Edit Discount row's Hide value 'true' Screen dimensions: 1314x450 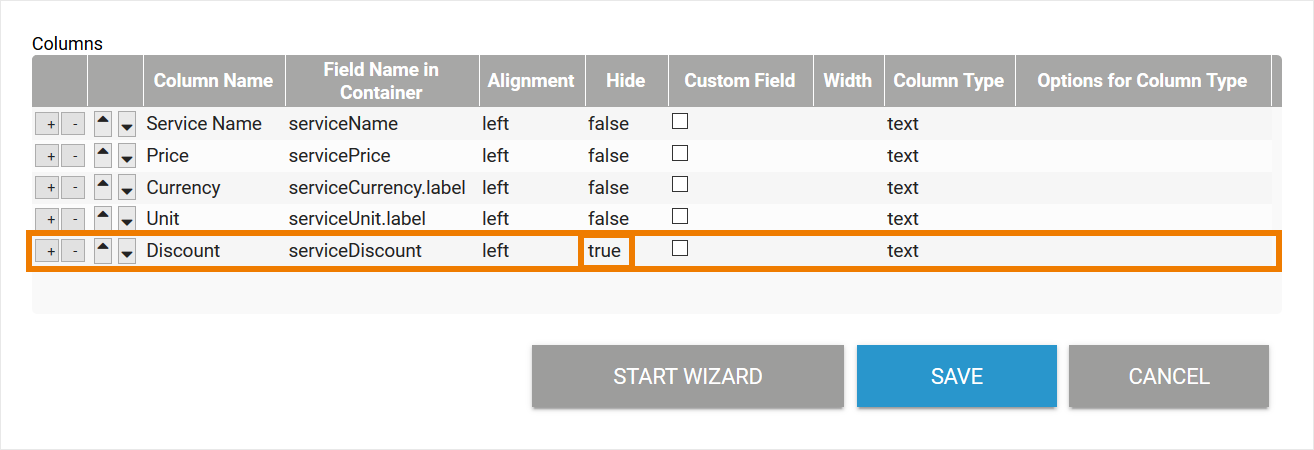click(x=605, y=251)
